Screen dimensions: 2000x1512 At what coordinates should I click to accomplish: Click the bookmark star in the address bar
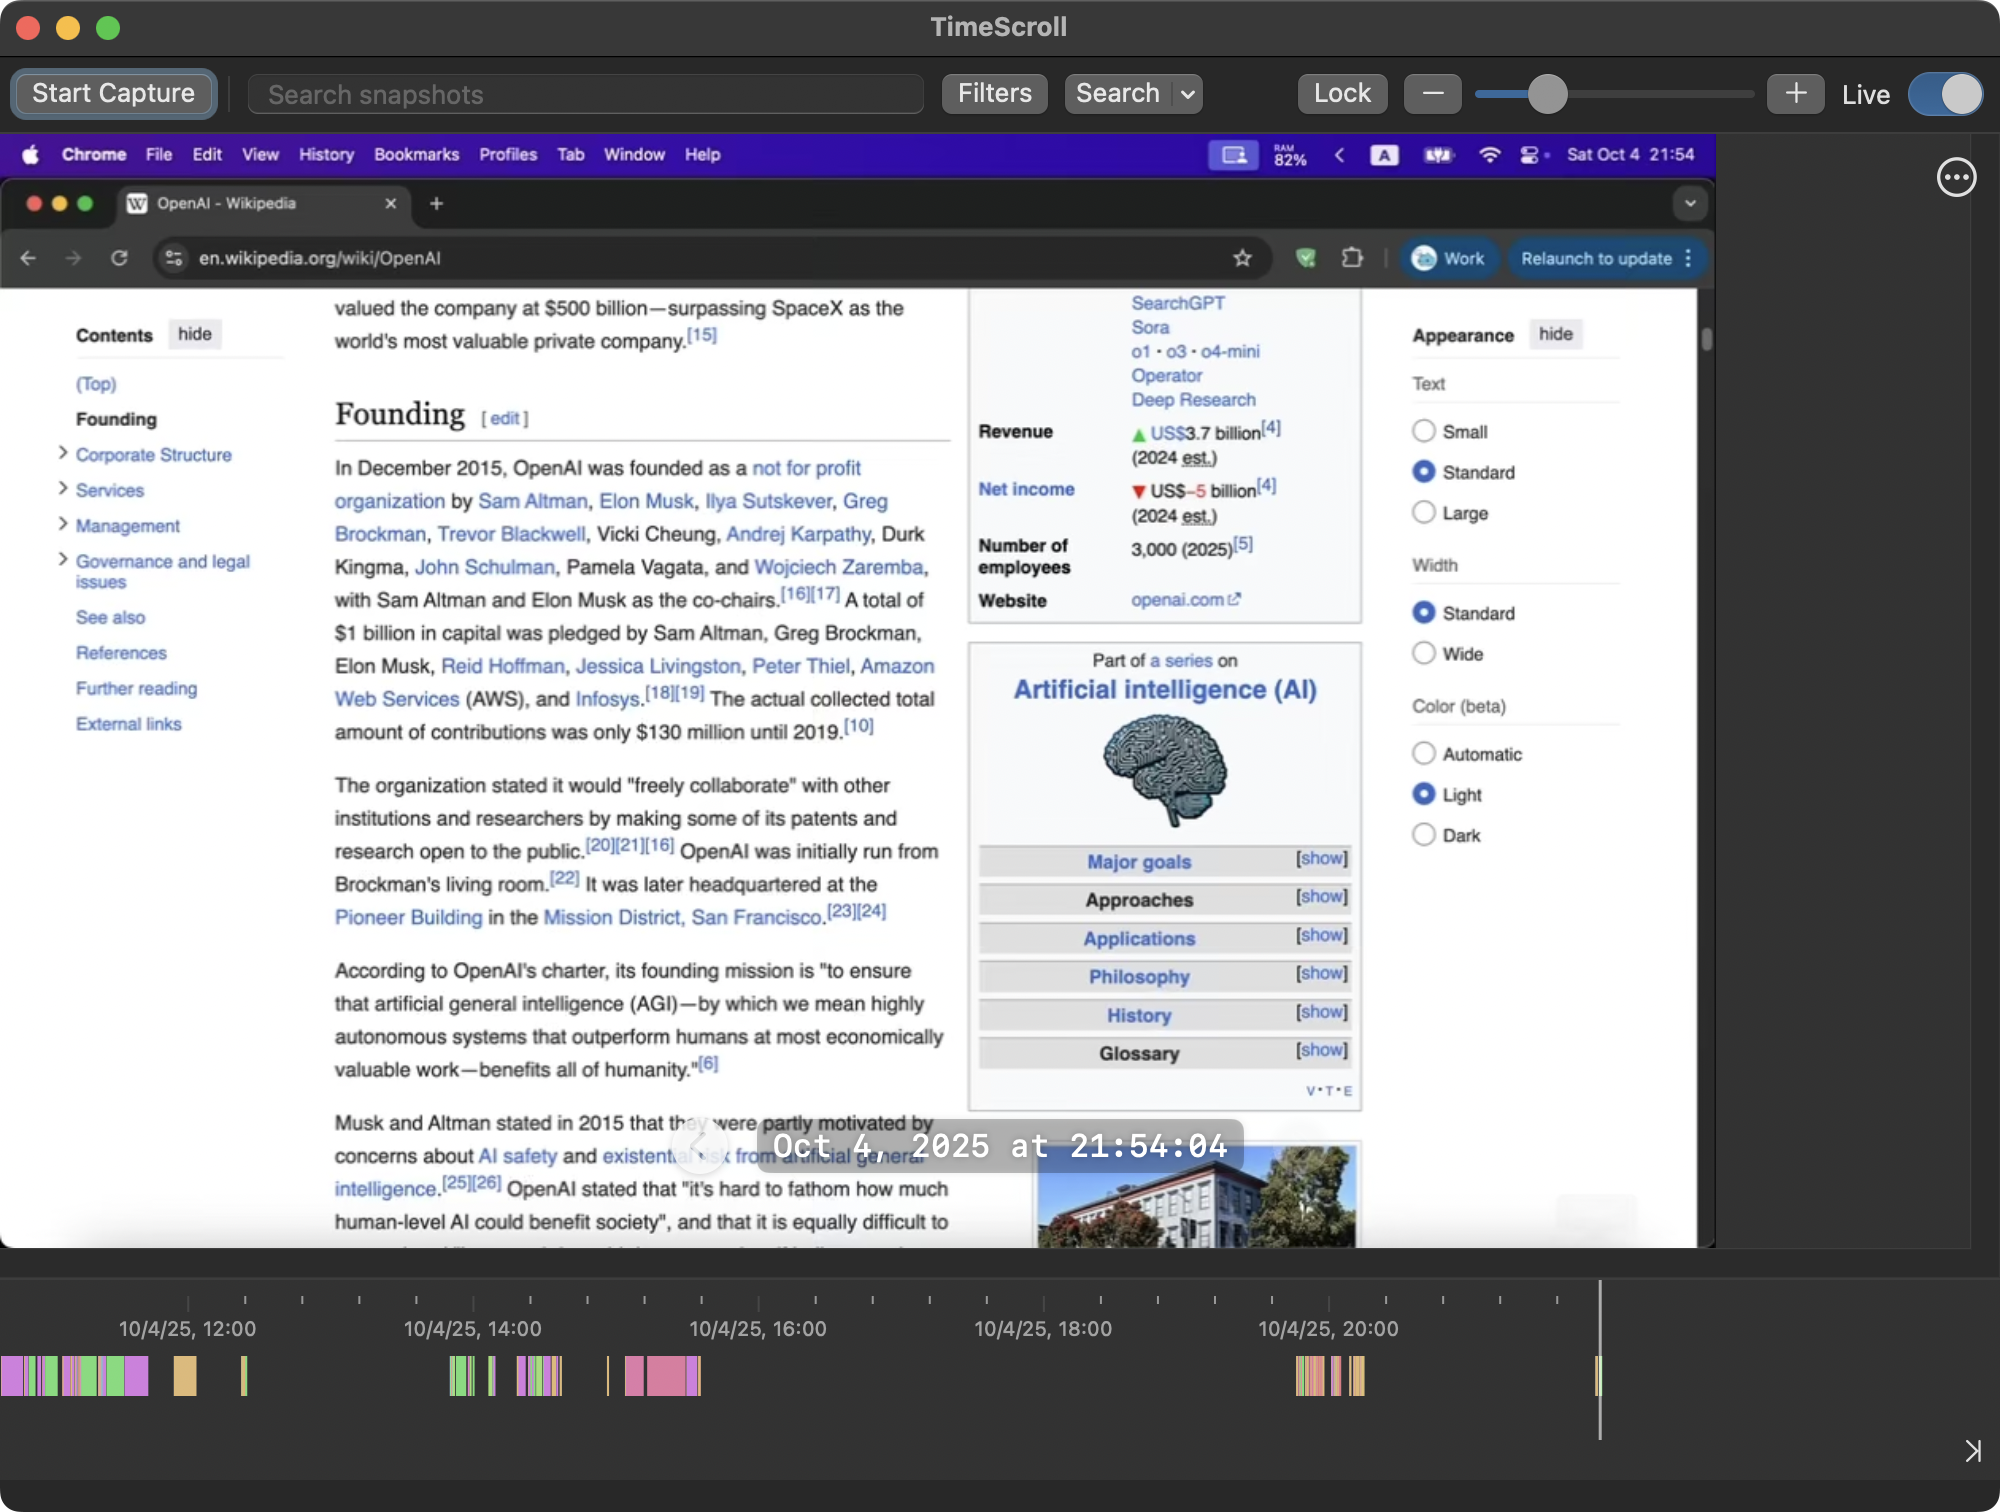(x=1243, y=257)
